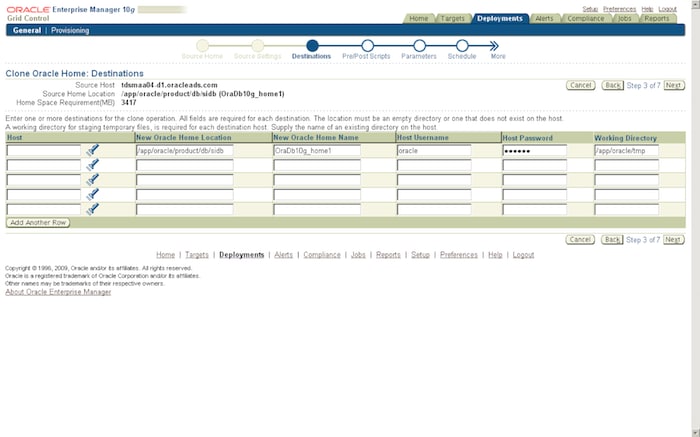Click Logout link in header
This screenshot has width=700, height=437.
(x=667, y=9)
